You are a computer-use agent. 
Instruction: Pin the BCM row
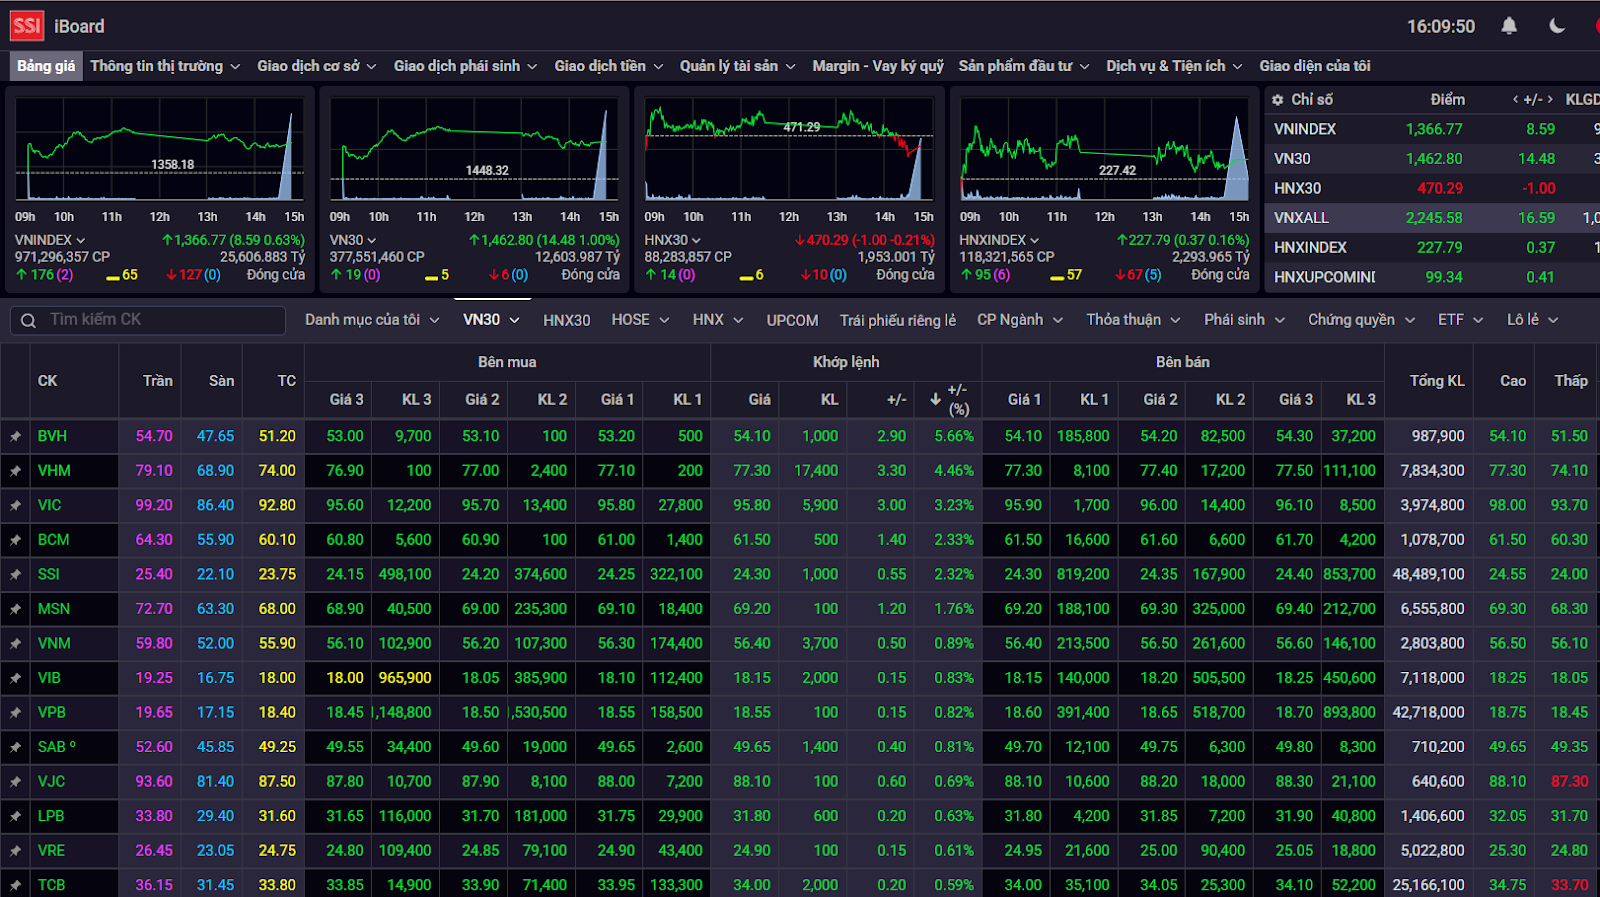(x=15, y=540)
